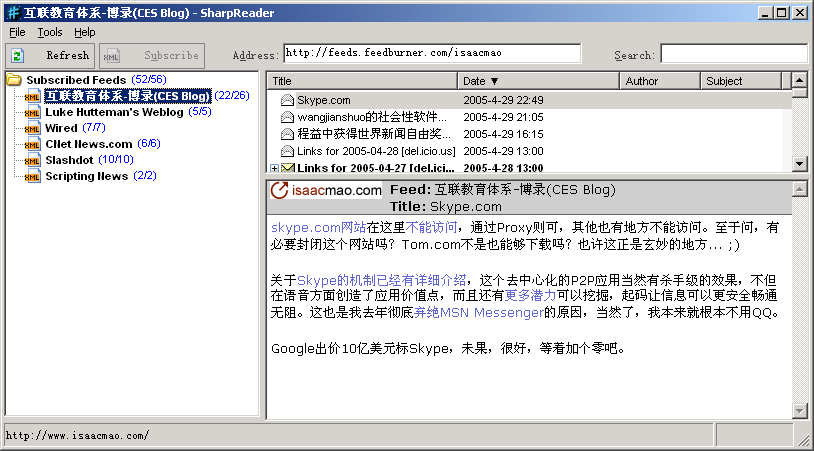
Task: Click the Address input field
Action: click(432, 53)
